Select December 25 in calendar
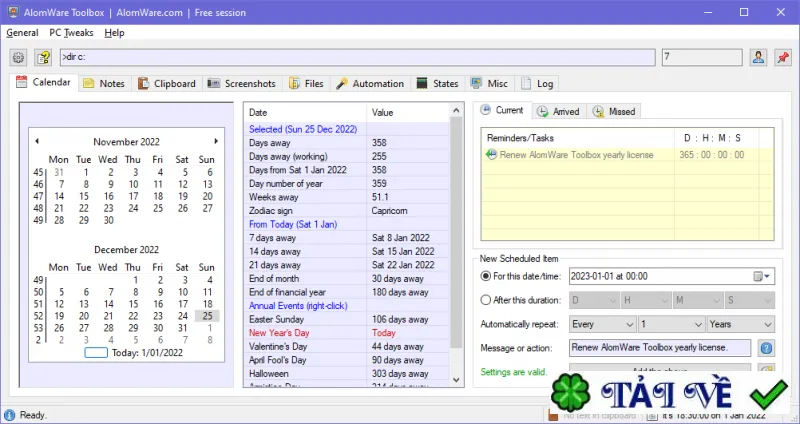Viewport: 800px width, 424px height. [207, 316]
